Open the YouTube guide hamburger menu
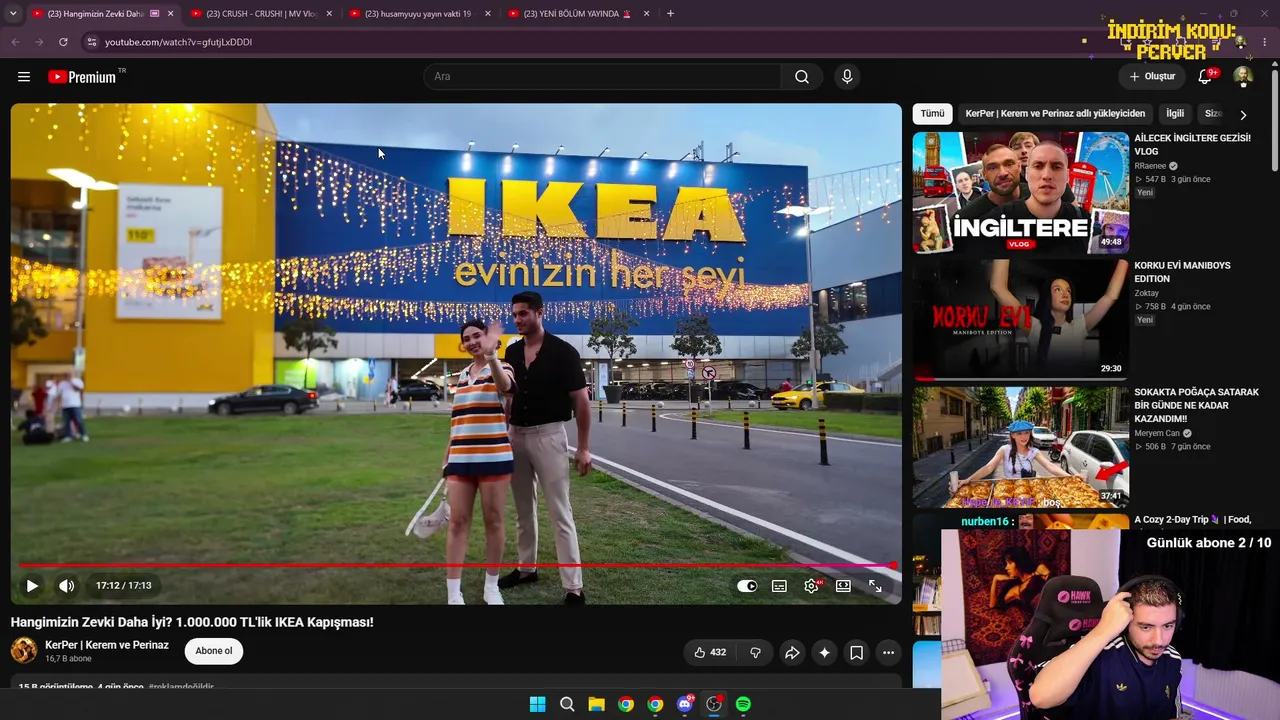Screen dimensions: 1280x720 click(x=24, y=77)
